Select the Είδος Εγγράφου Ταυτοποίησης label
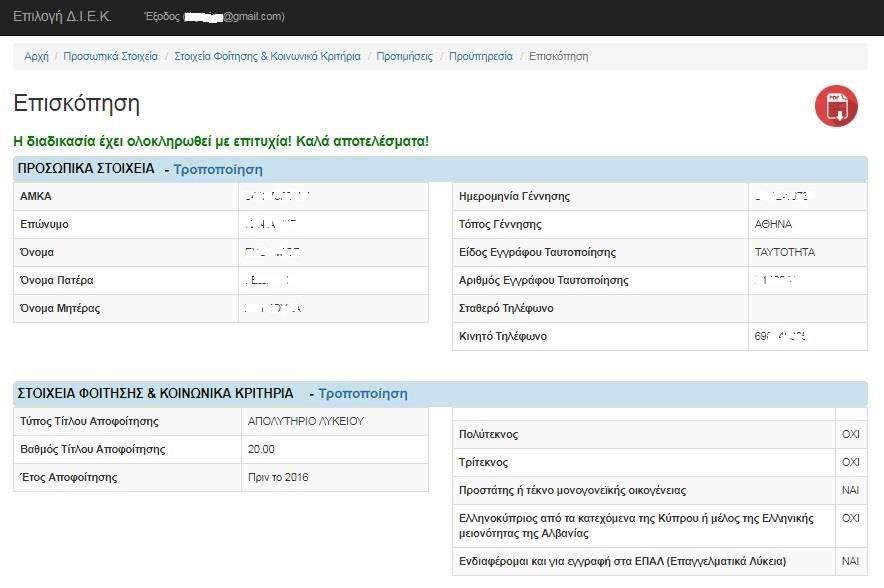884x588 pixels. 537,252
